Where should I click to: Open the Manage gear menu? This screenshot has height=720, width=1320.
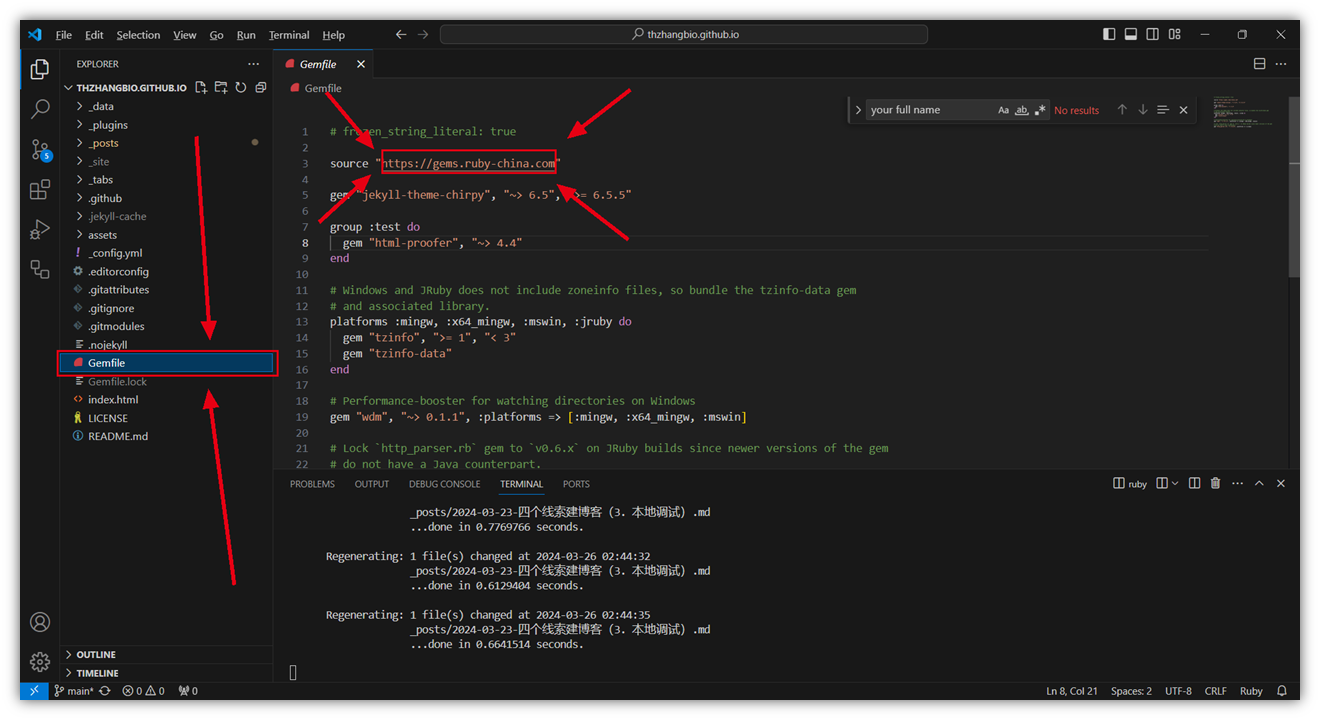40,661
